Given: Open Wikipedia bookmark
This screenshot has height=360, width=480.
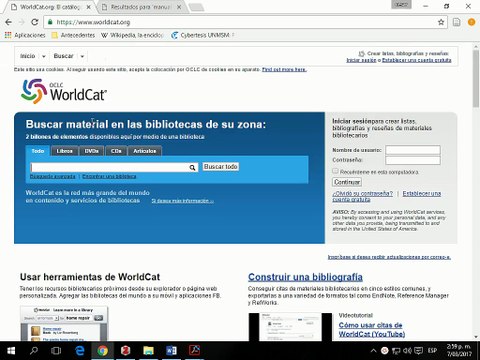Looking at the screenshot, I should coord(132,35).
